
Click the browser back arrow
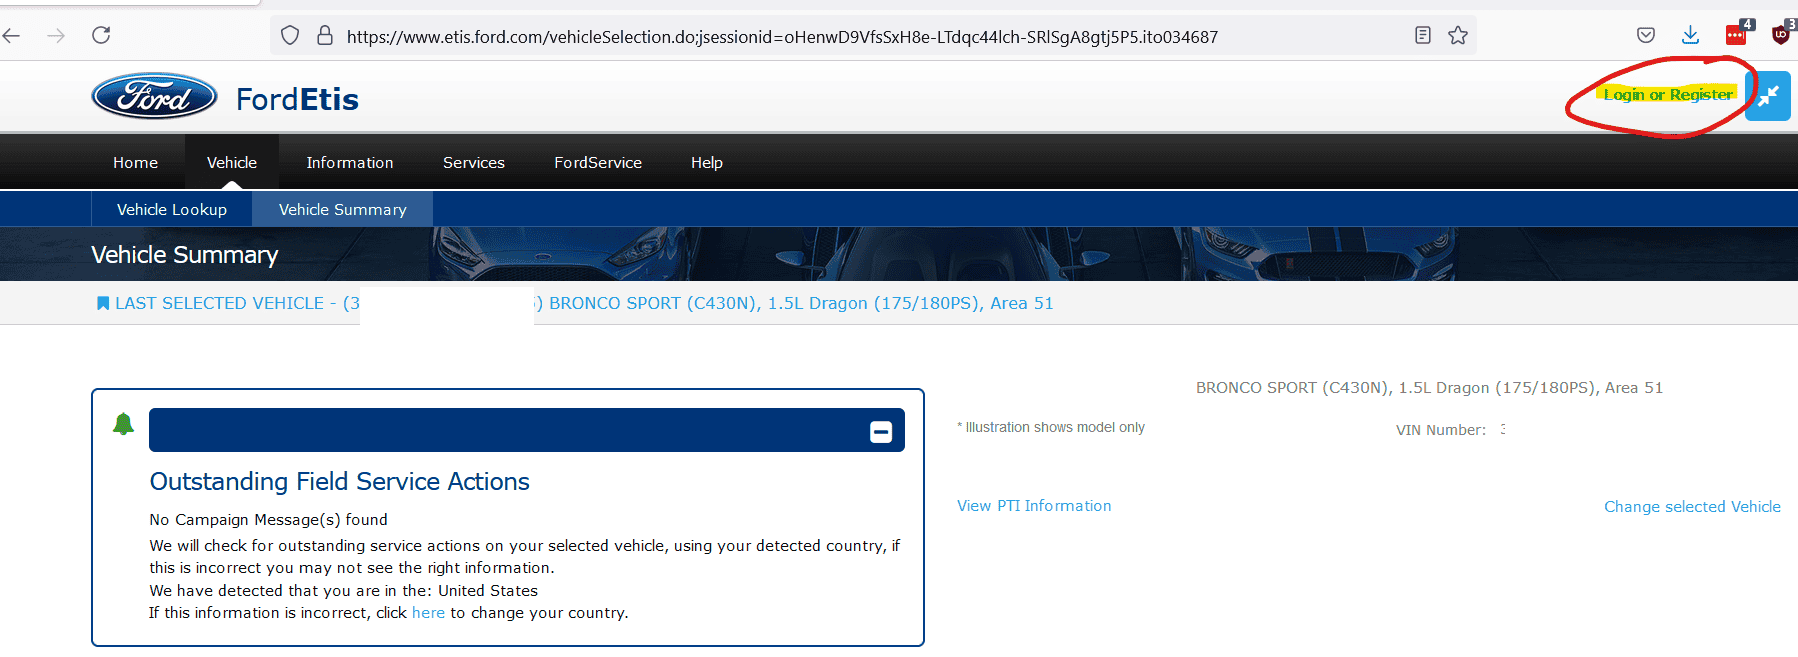pyautogui.click(x=12, y=36)
